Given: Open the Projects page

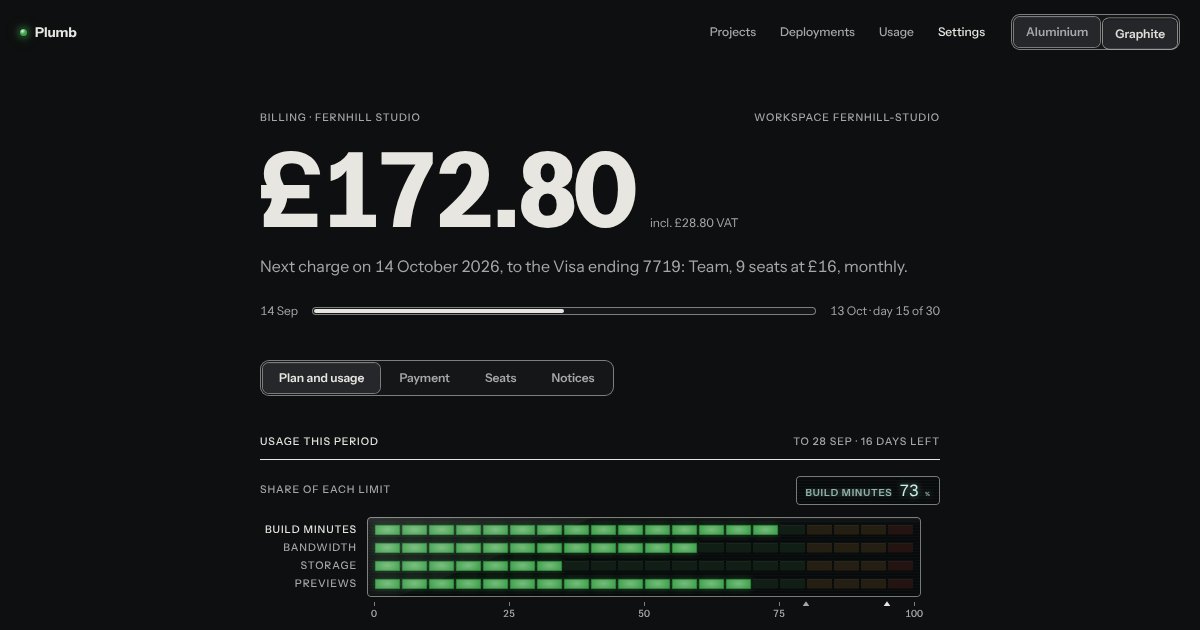Looking at the screenshot, I should [733, 32].
